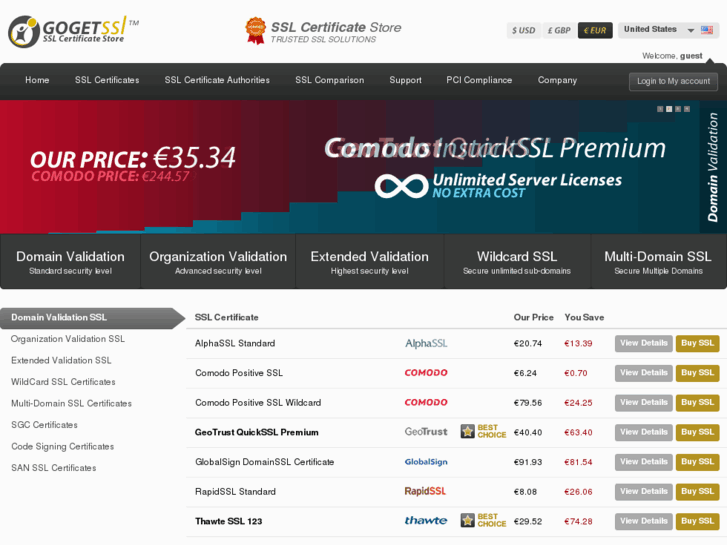727x545 pixels.
Task: Select the Organization Validation tab
Action: 218,262
